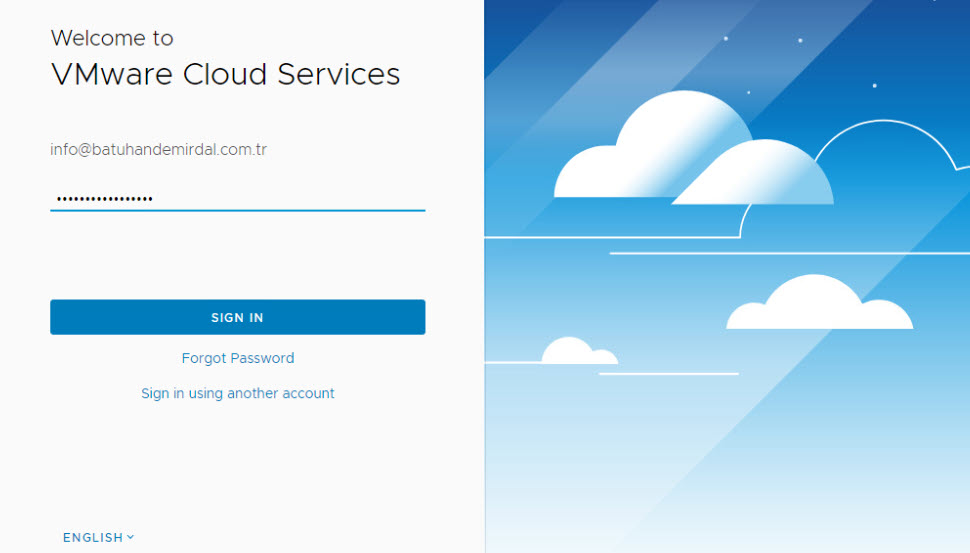This screenshot has height=553, width=970.
Task: Click the word ENGLISH in the language selector
Action: pyautogui.click(x=92, y=537)
